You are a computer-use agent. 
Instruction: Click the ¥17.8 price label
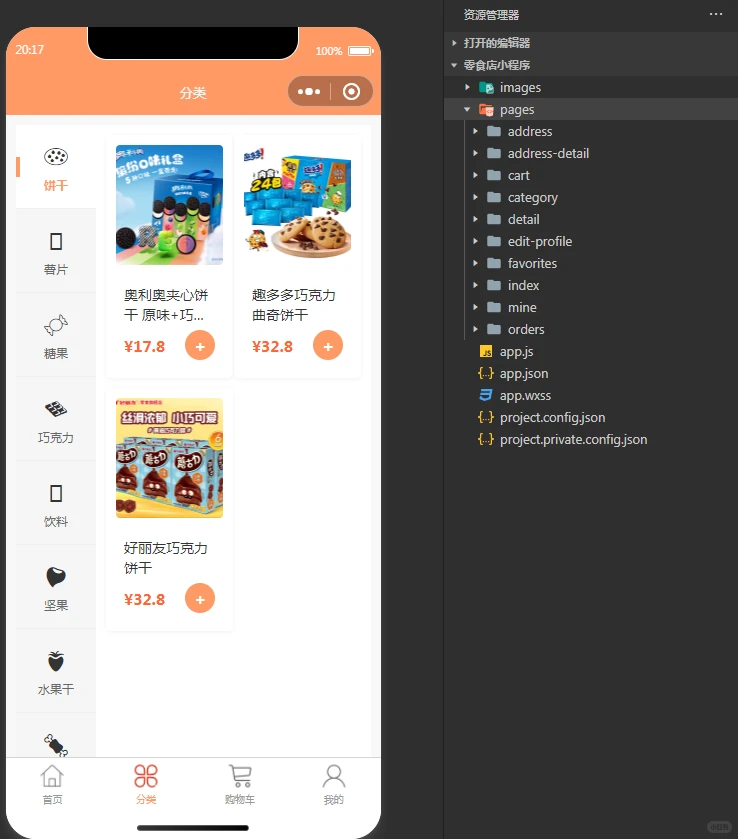click(144, 346)
